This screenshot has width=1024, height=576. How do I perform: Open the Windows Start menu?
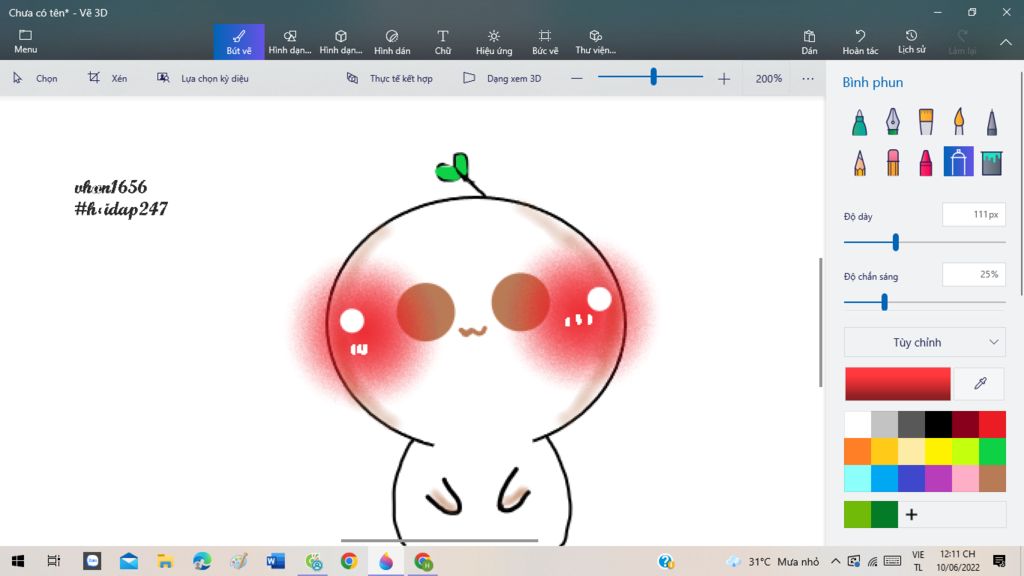(x=18, y=561)
